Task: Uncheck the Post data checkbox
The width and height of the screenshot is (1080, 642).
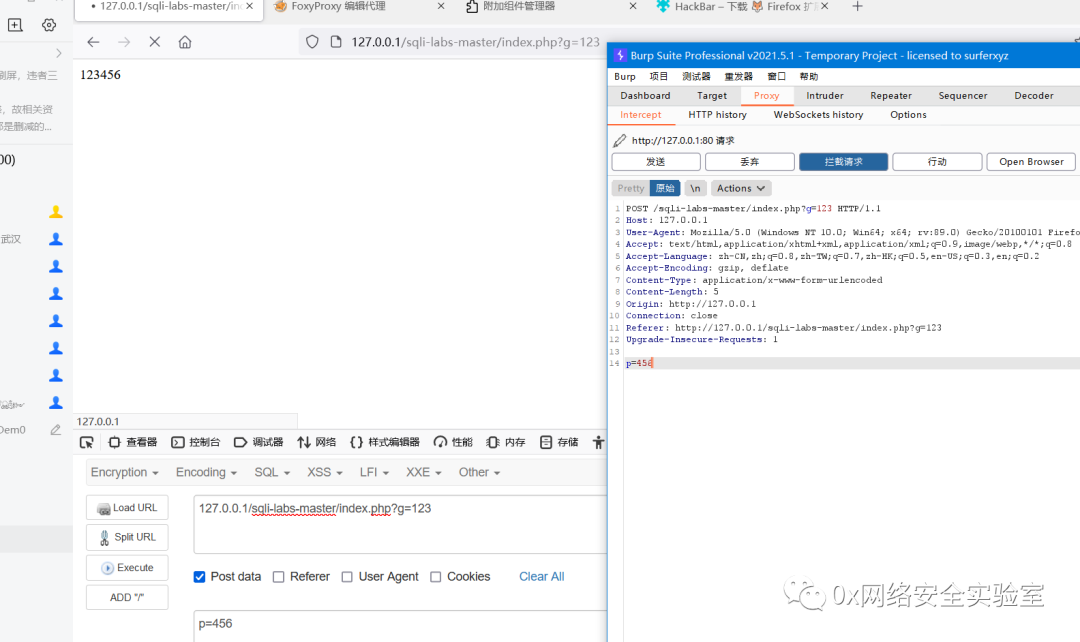Action: (199, 577)
